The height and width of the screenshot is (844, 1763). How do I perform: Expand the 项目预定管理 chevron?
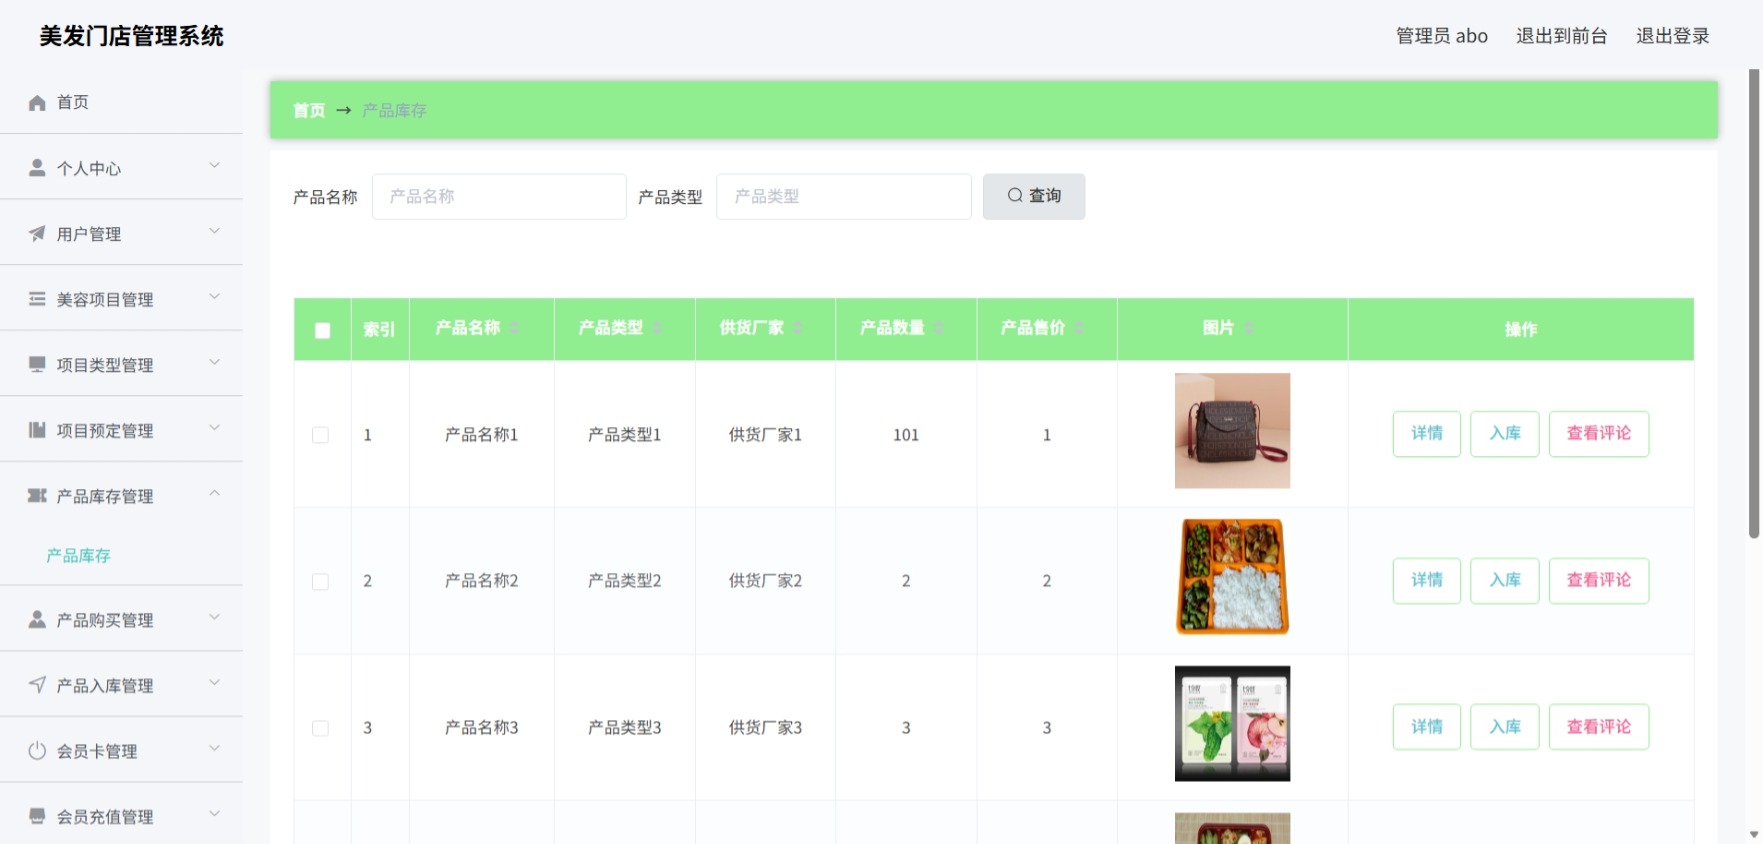click(214, 427)
